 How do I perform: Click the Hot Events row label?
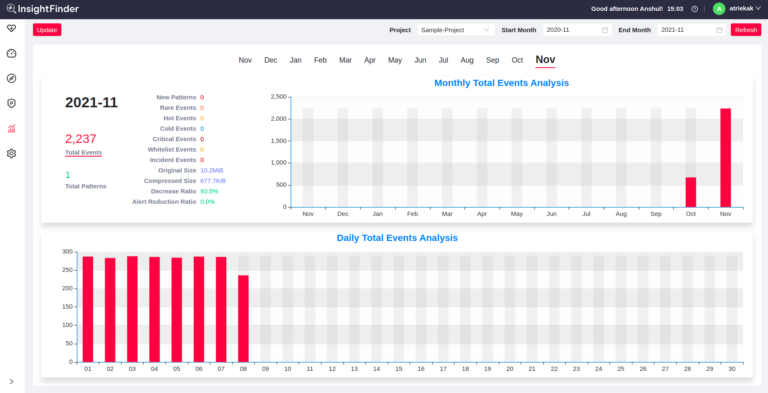180,118
